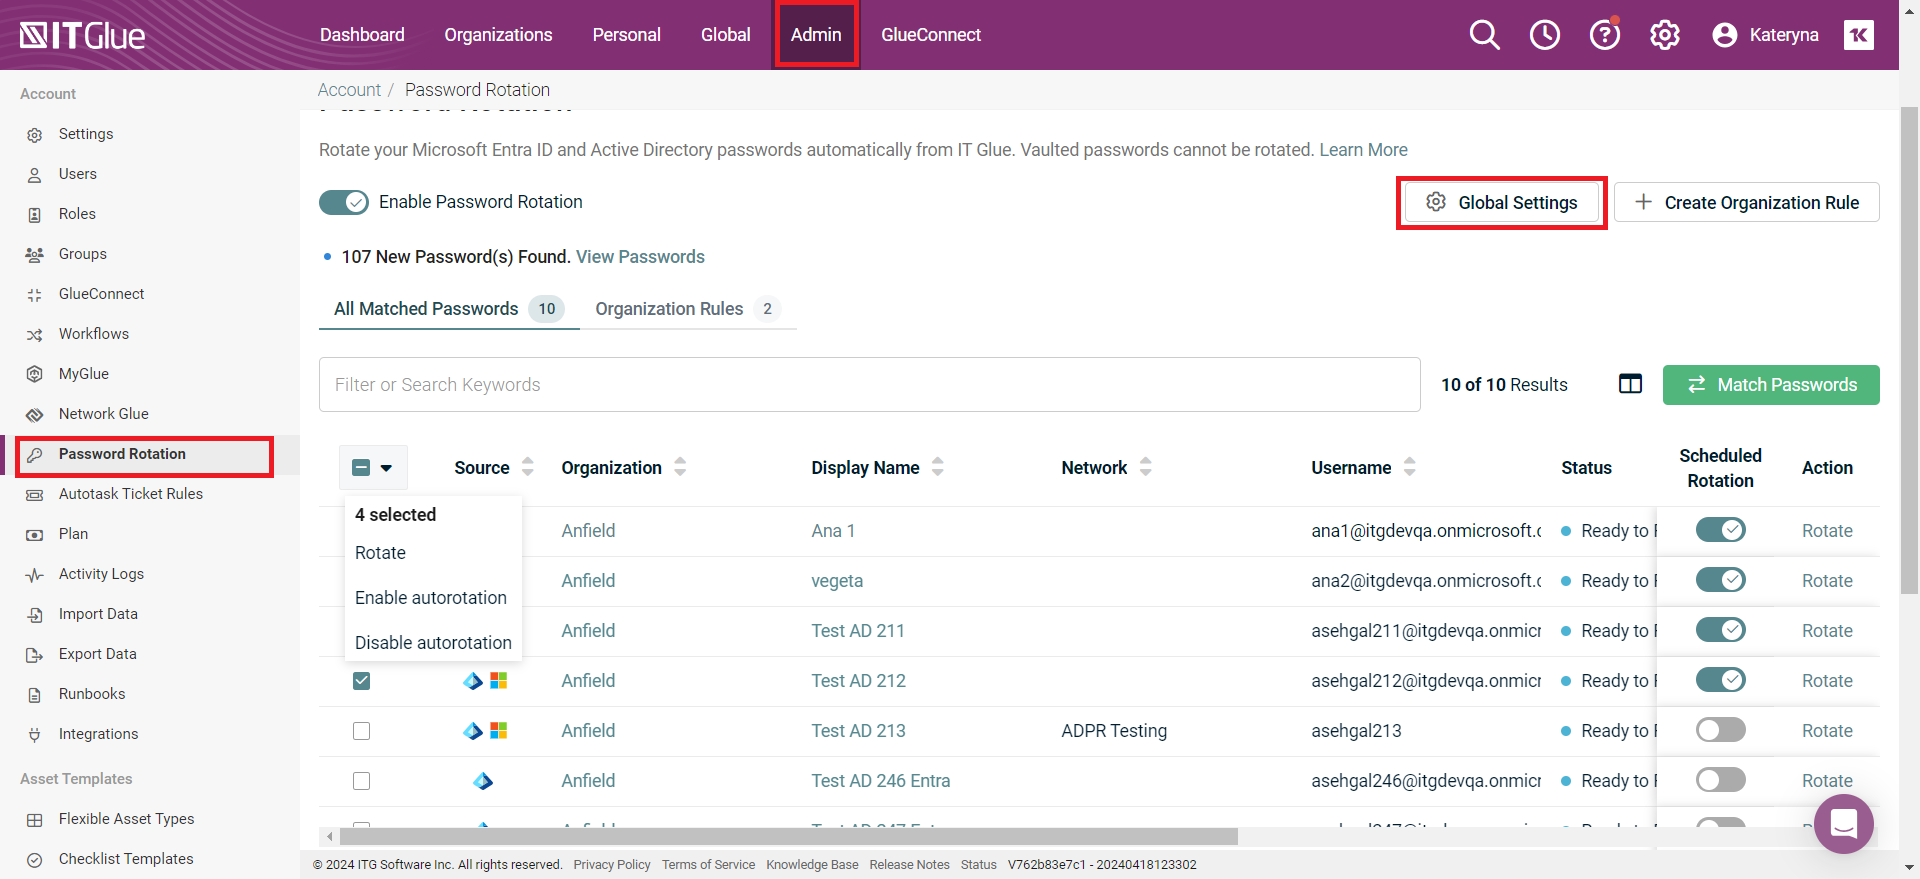Image resolution: width=1920 pixels, height=879 pixels.
Task: Choose Disable autorotation from bulk menu
Action: click(x=433, y=643)
